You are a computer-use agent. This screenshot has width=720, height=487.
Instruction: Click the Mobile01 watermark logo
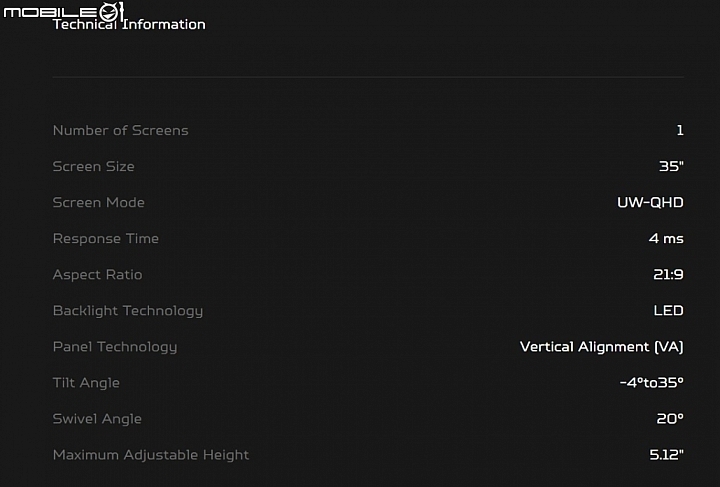click(x=64, y=11)
